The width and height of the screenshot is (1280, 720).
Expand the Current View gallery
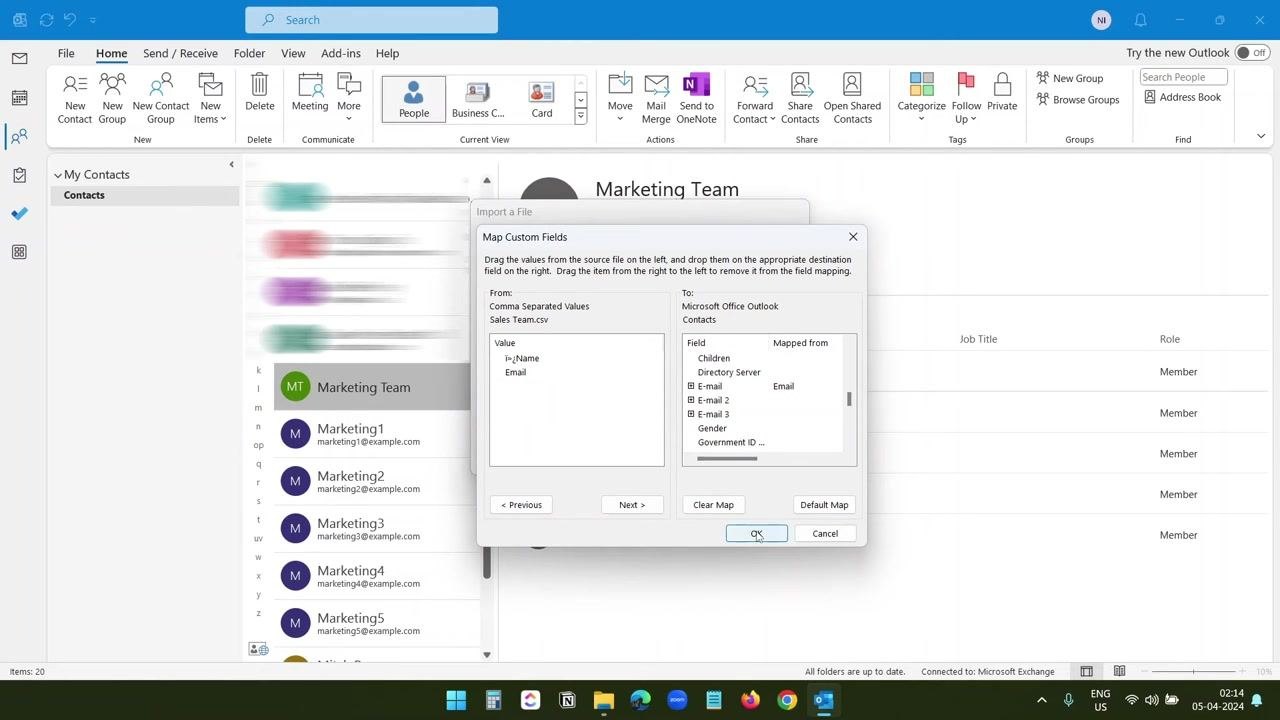(580, 117)
